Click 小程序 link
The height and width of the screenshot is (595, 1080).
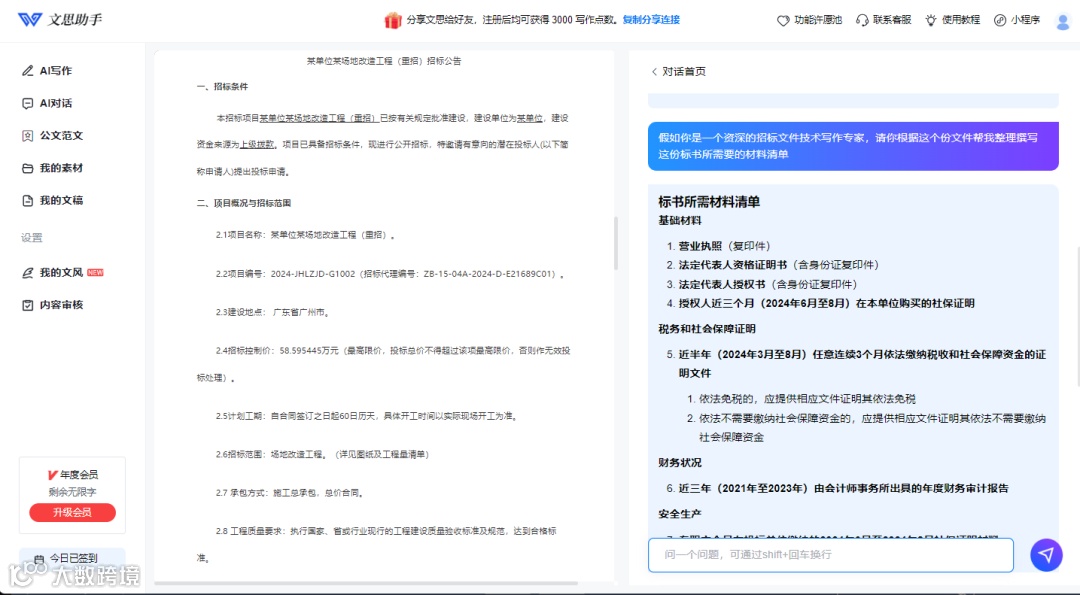(x=1026, y=20)
